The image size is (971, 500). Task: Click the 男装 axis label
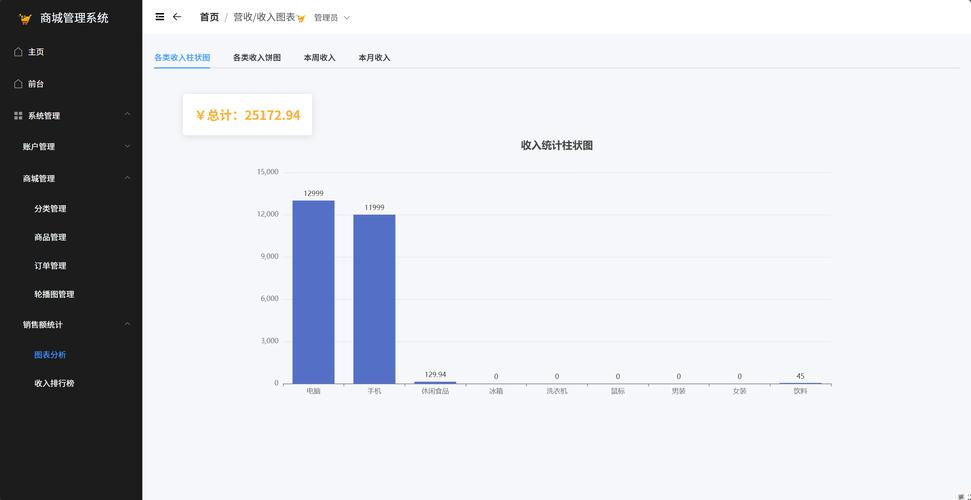[679, 392]
